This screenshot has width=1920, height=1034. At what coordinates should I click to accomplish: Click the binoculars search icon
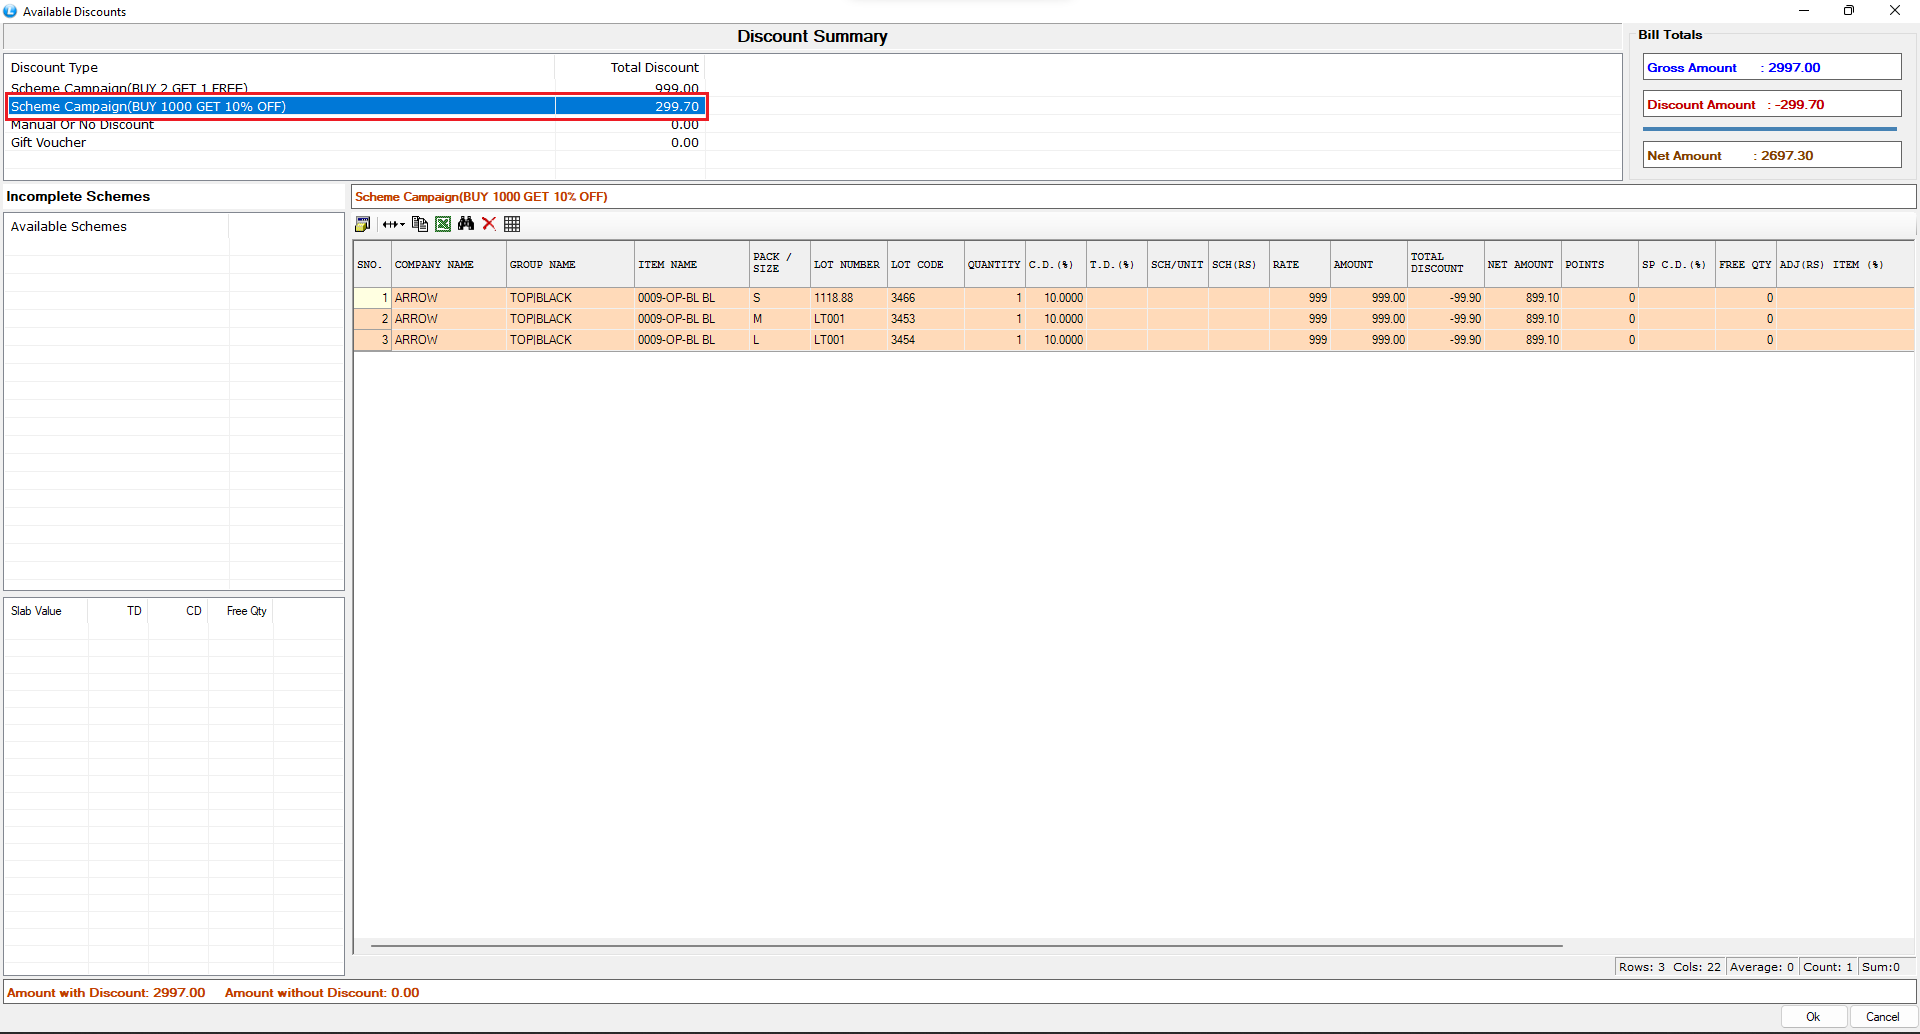[x=466, y=224]
